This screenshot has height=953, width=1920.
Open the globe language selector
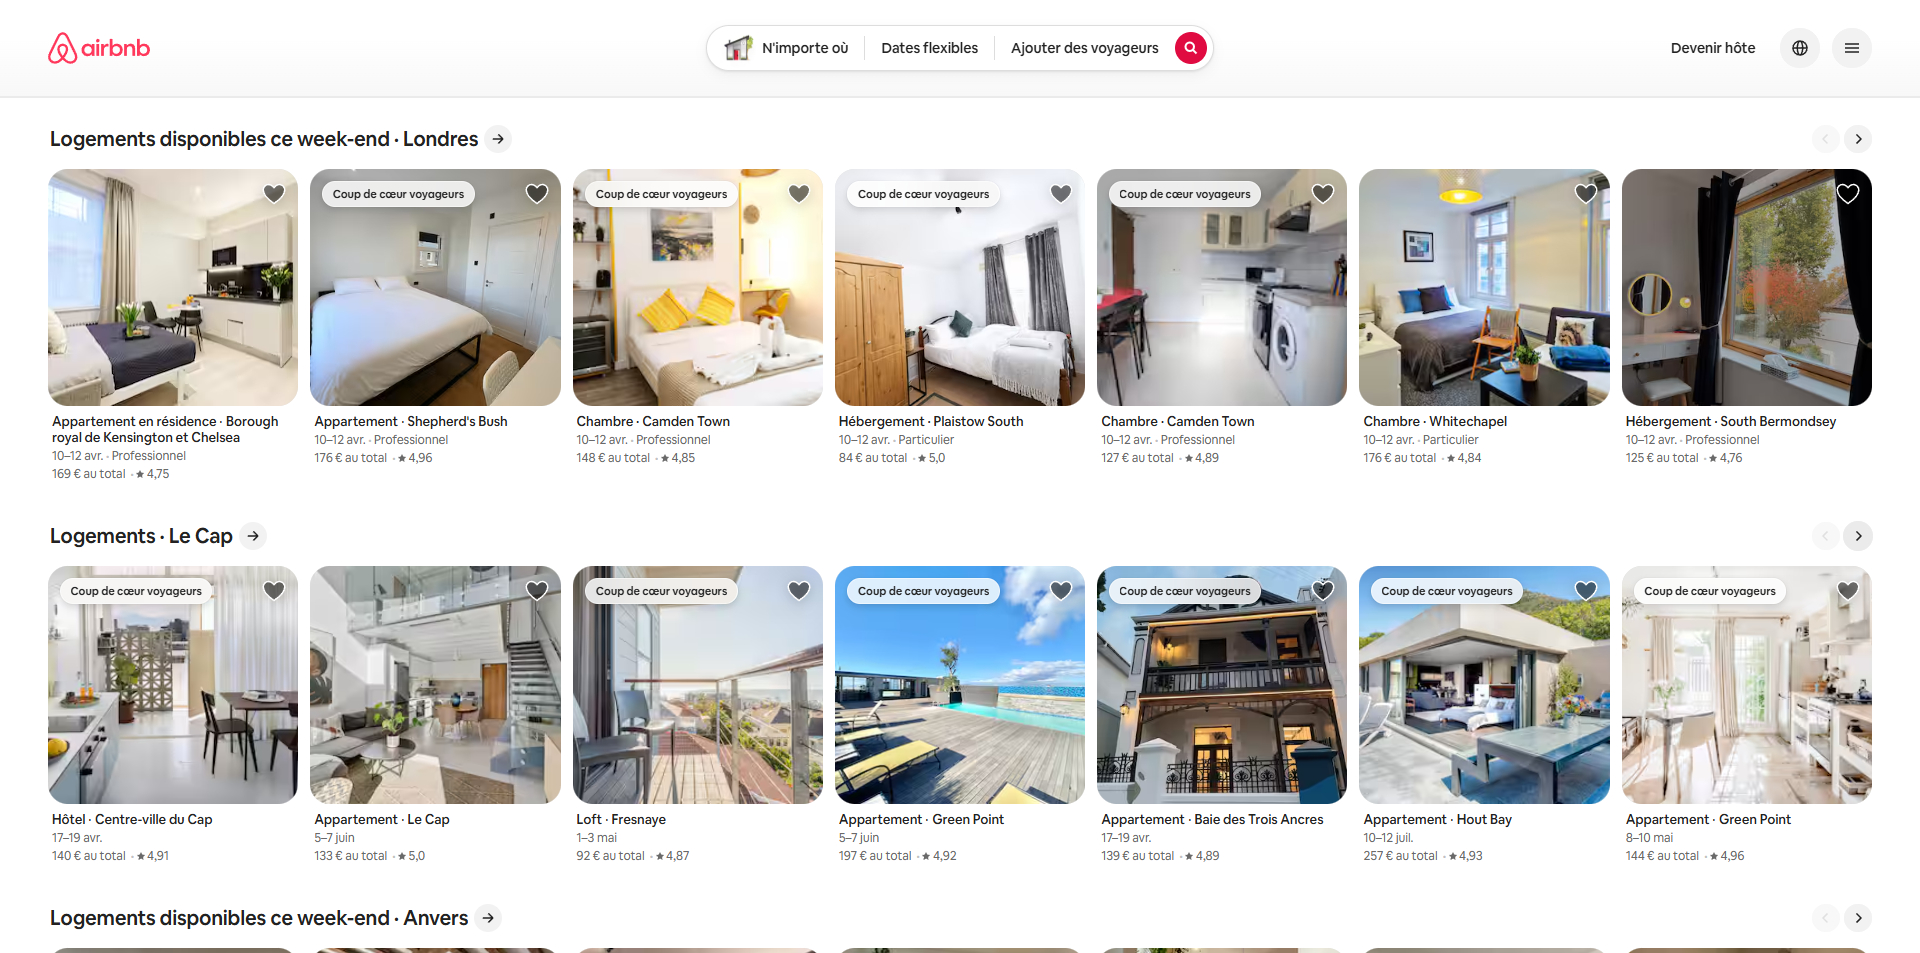[1800, 48]
